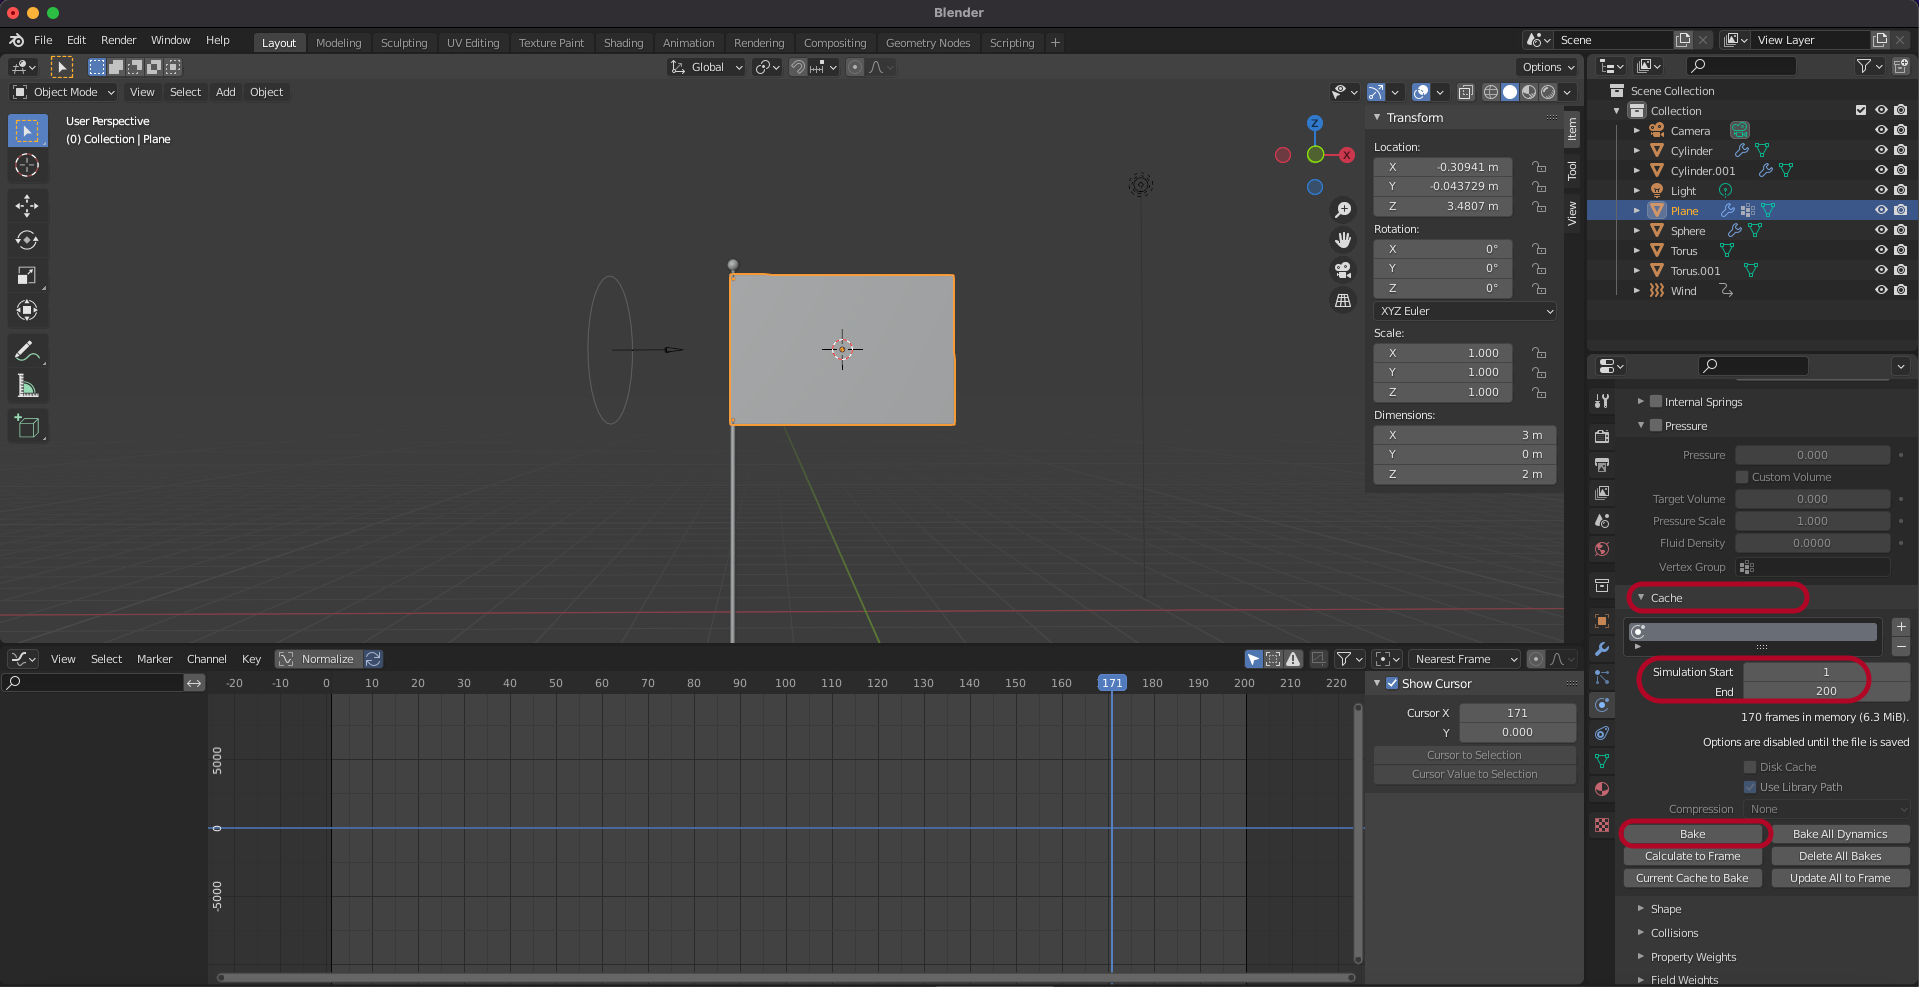Select the Move tool in the toolbar

click(x=27, y=206)
